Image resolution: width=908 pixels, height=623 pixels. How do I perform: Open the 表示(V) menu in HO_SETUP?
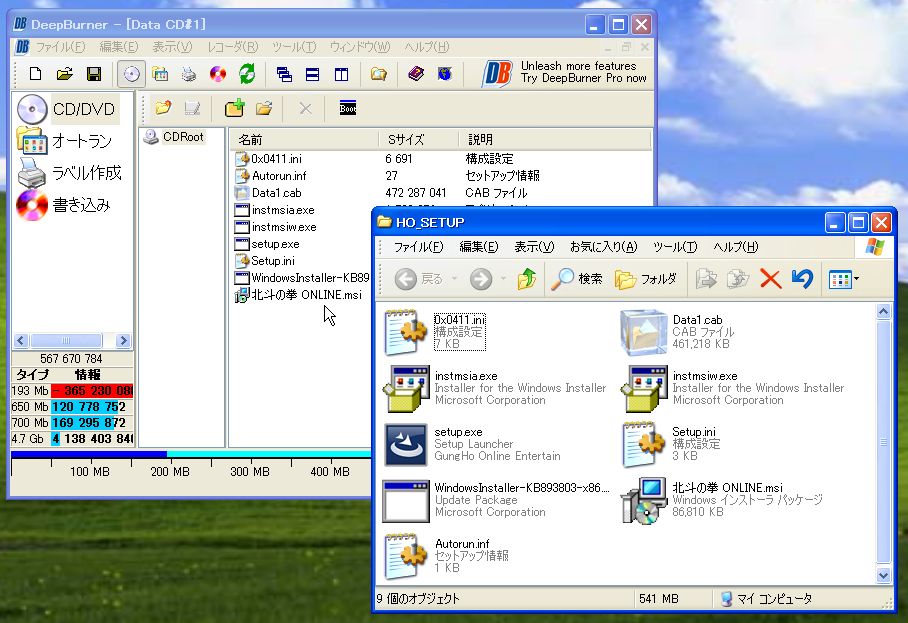534,247
